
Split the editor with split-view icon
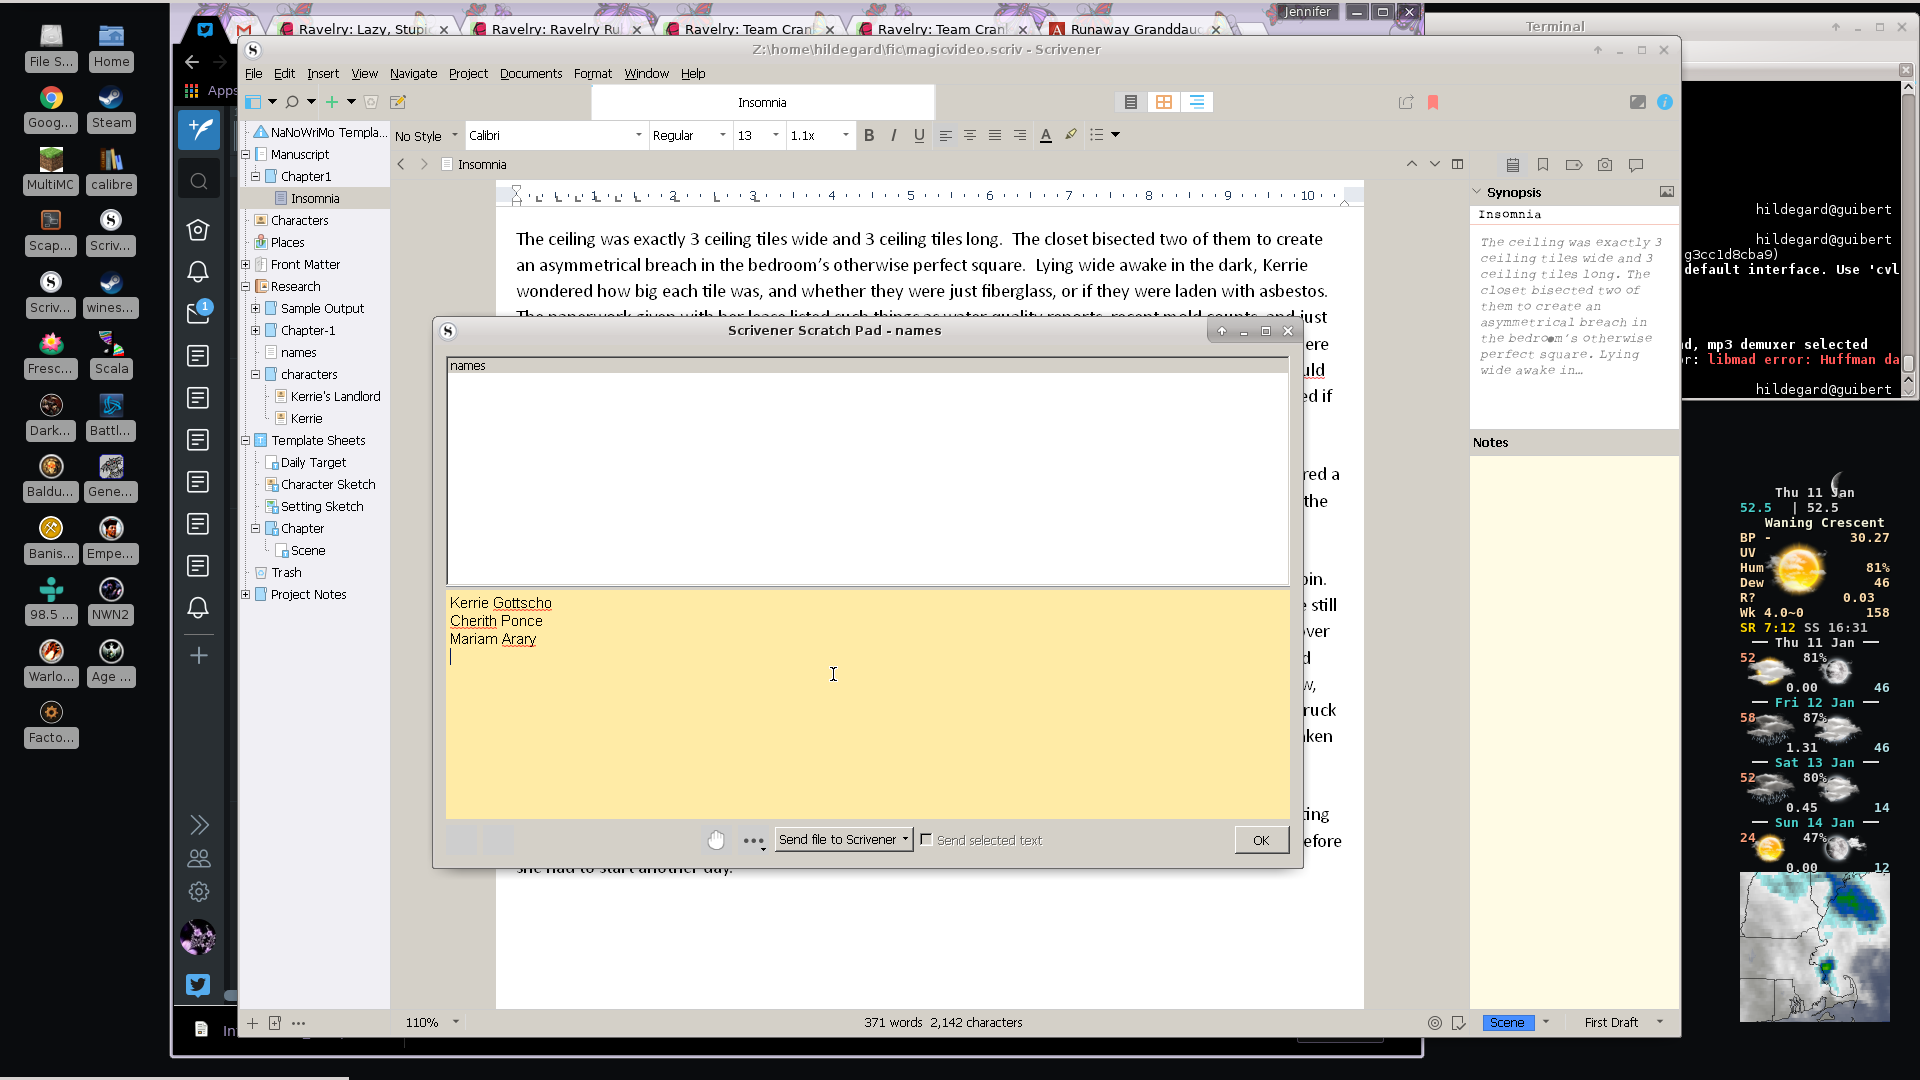(1458, 164)
